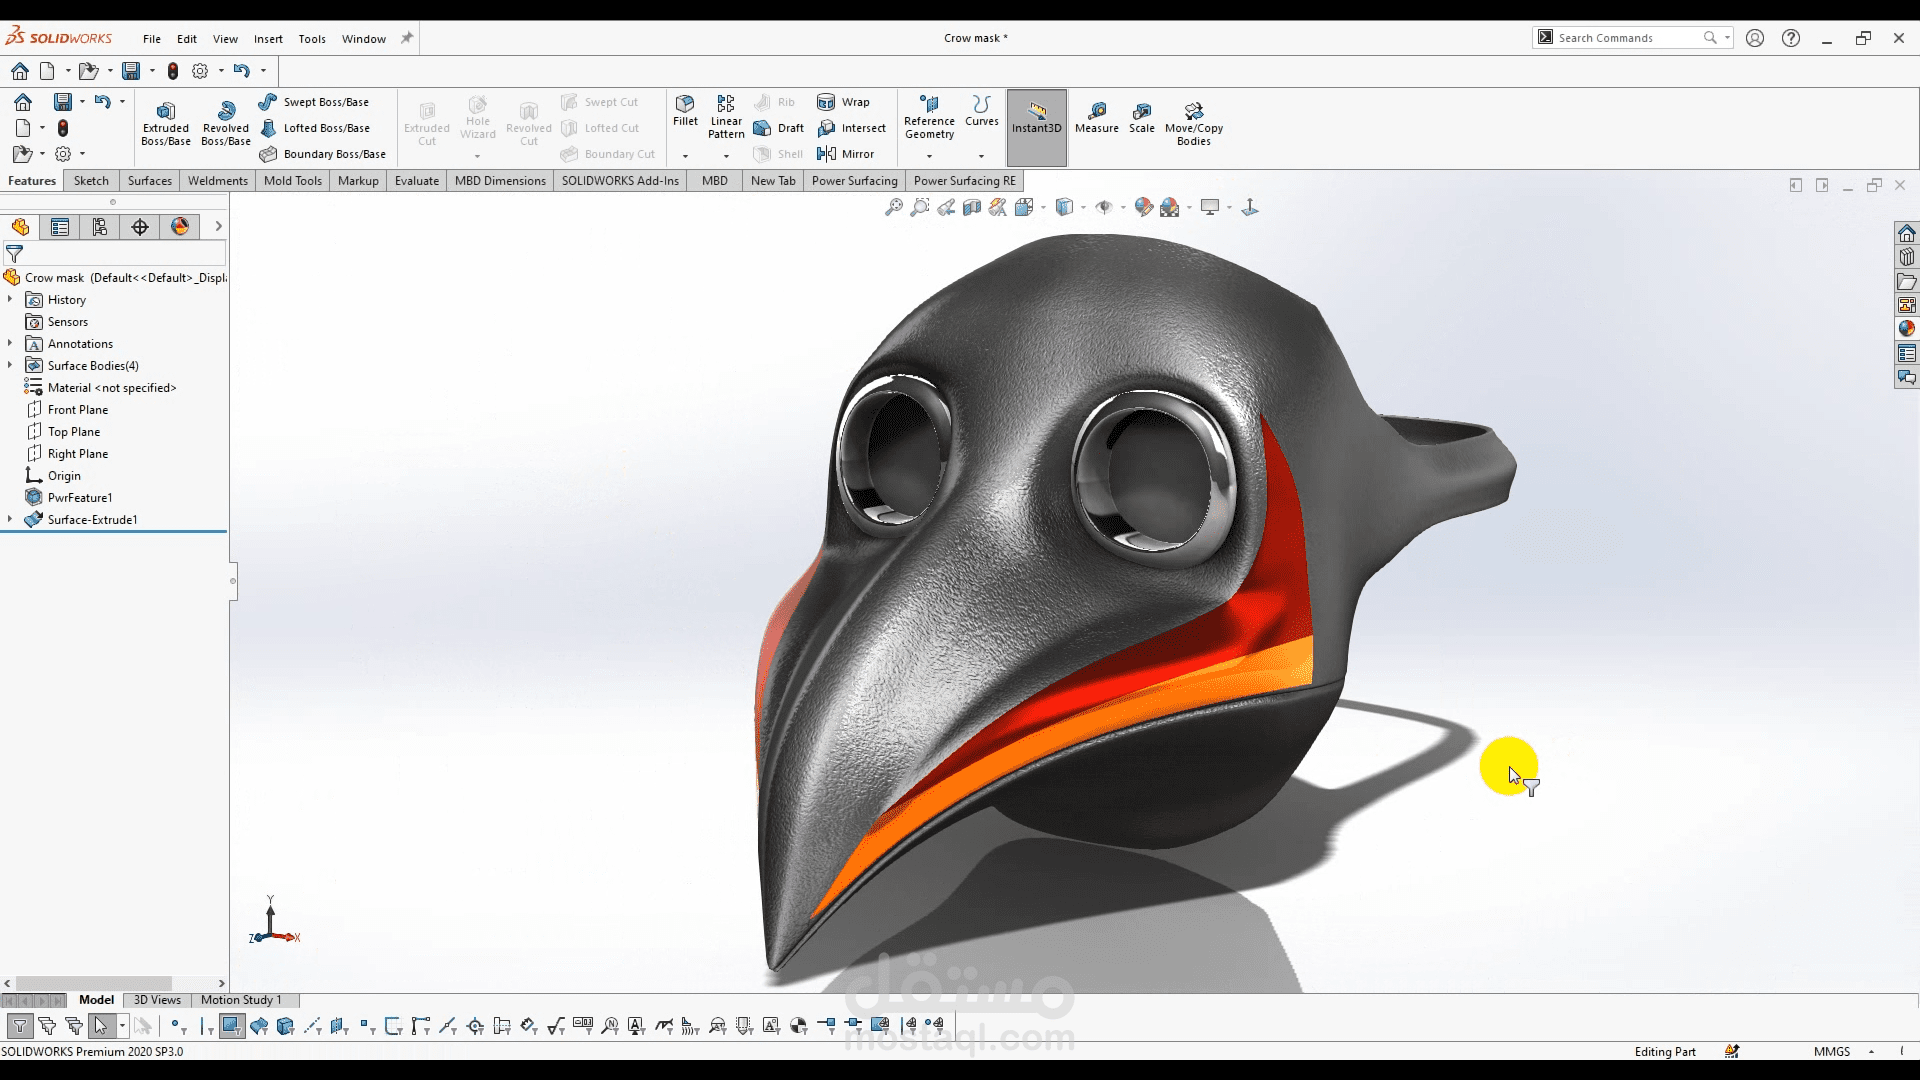The width and height of the screenshot is (1920, 1080).
Task: Switch to the Surfaces tab
Action: (150, 181)
